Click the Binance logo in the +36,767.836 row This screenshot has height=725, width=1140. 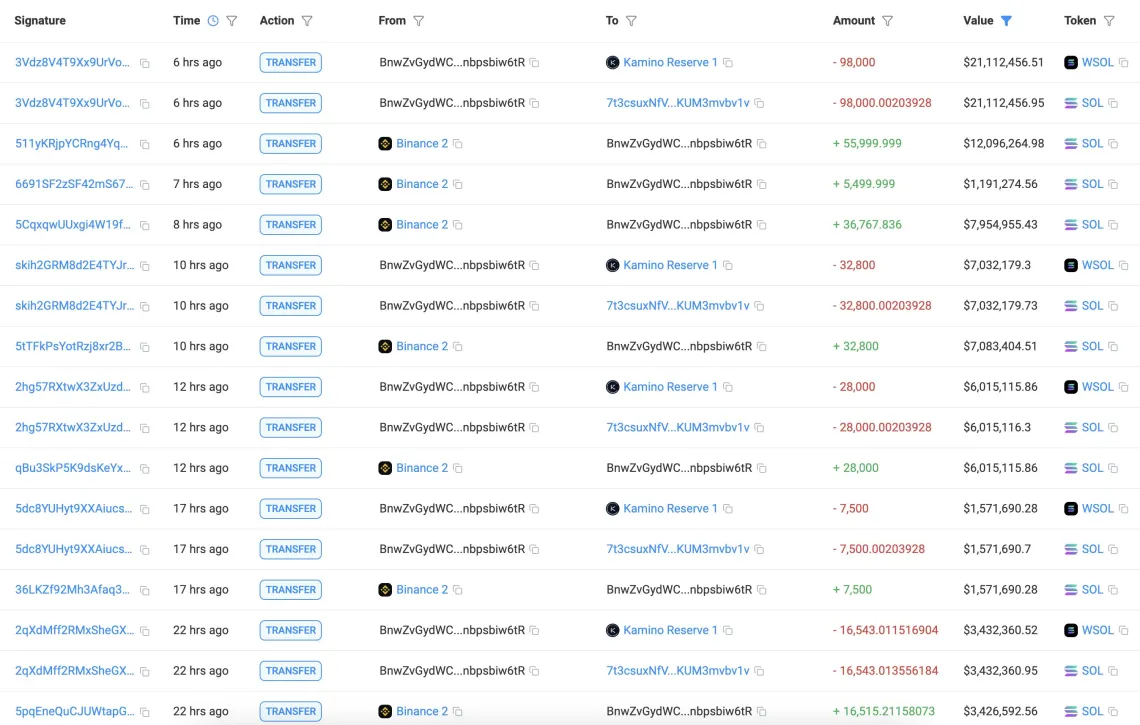[x=385, y=225]
